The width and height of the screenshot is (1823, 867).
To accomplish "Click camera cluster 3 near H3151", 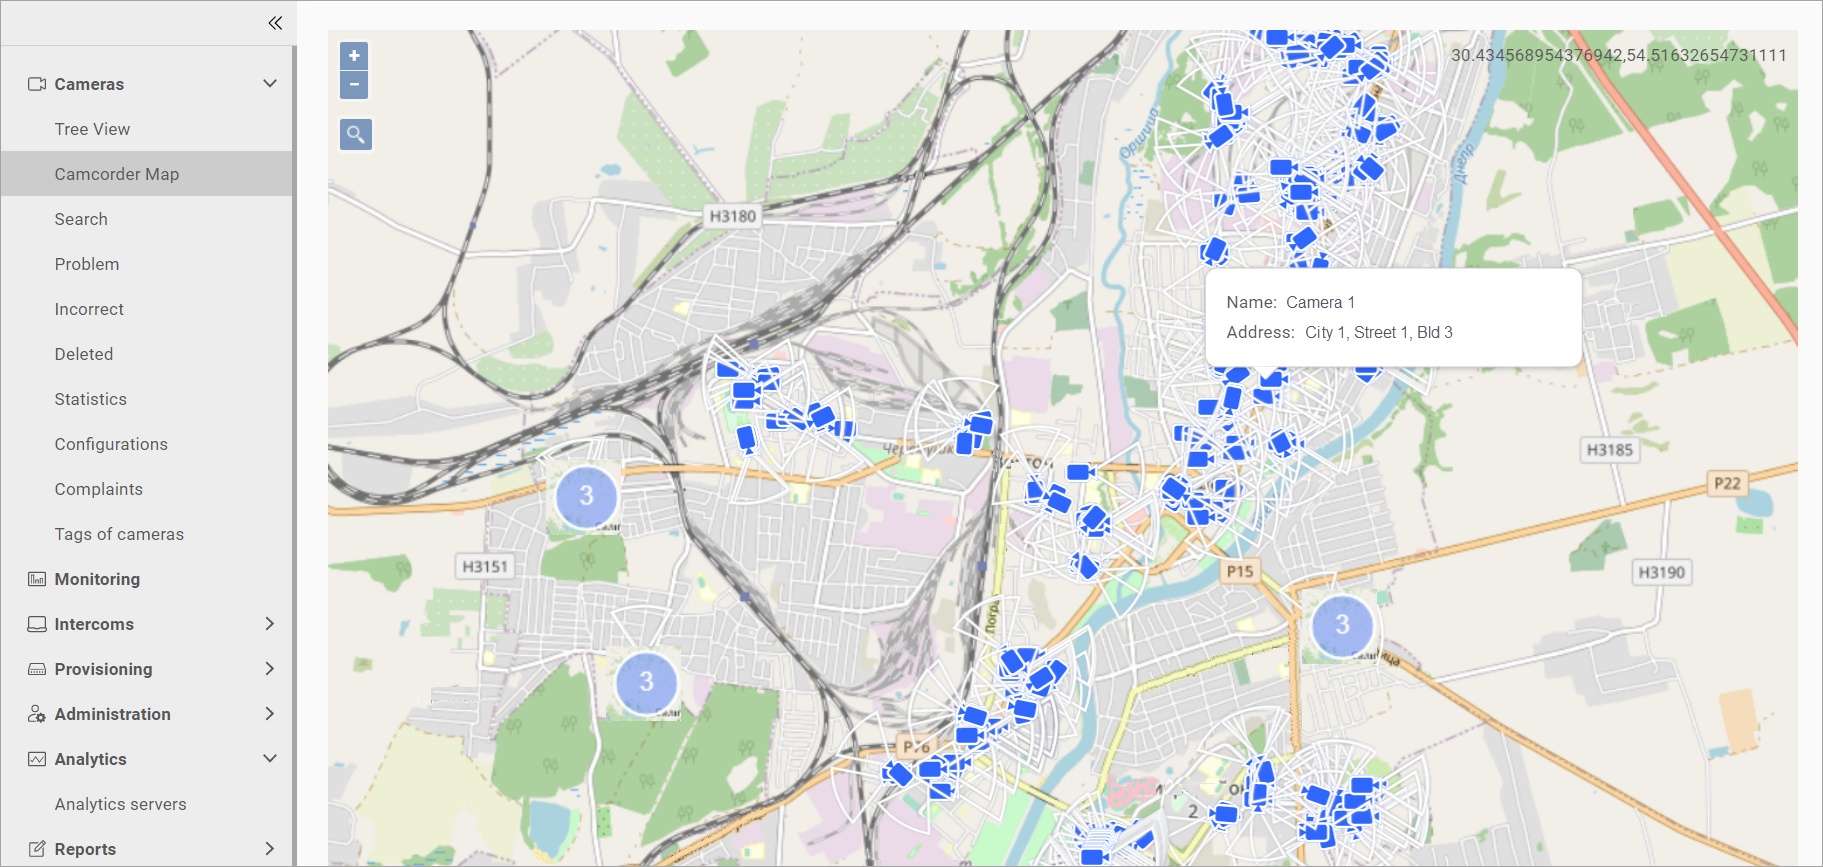I will click(x=586, y=496).
